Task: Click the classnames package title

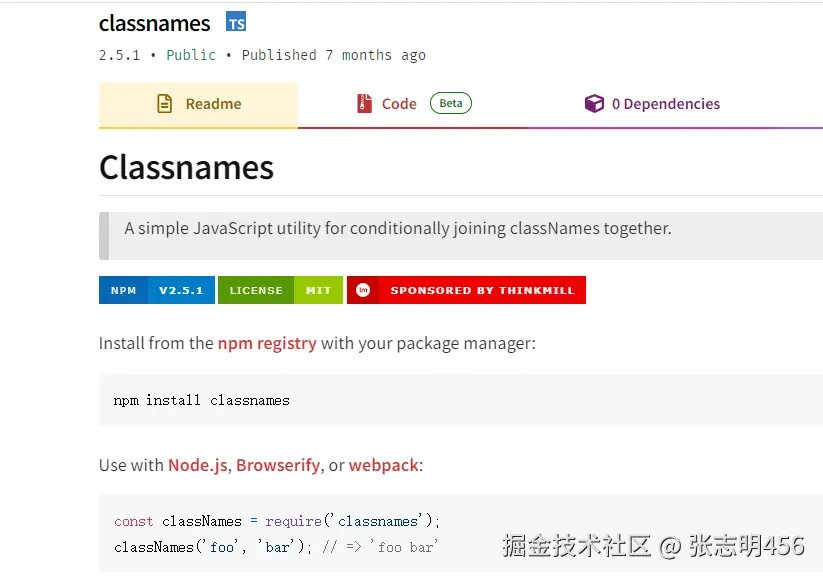Action: click(x=155, y=24)
